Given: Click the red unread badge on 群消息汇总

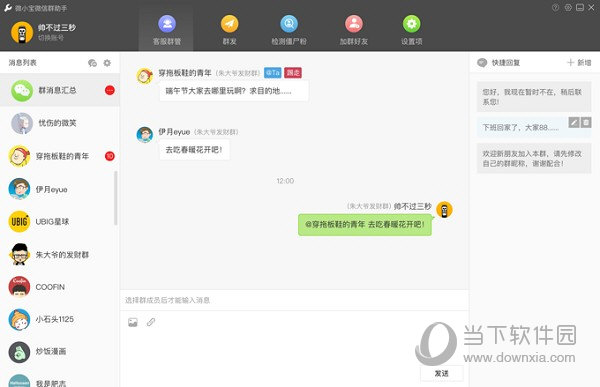Looking at the screenshot, I should pyautogui.click(x=110, y=90).
